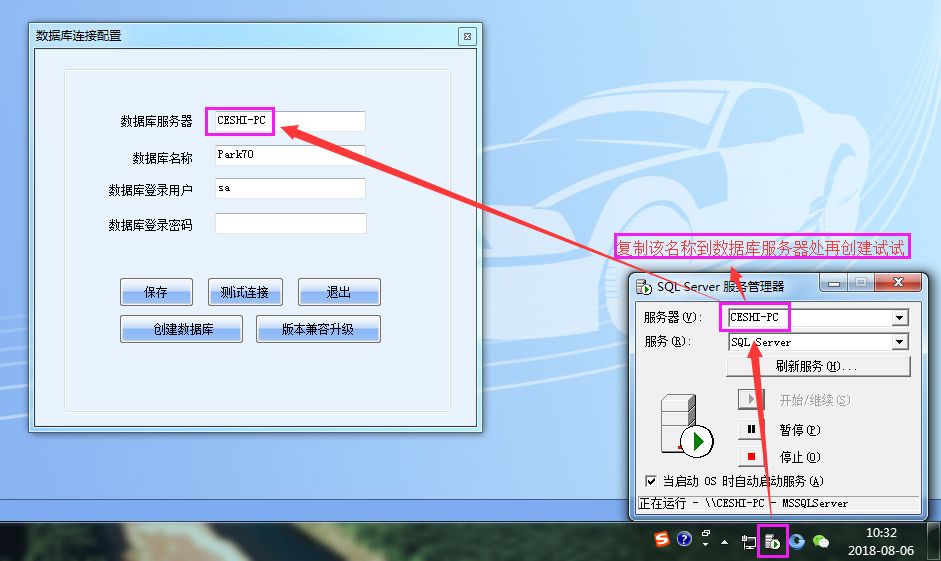Click the 数据库名称 label
The width and height of the screenshot is (941, 561).
[x=162, y=158]
